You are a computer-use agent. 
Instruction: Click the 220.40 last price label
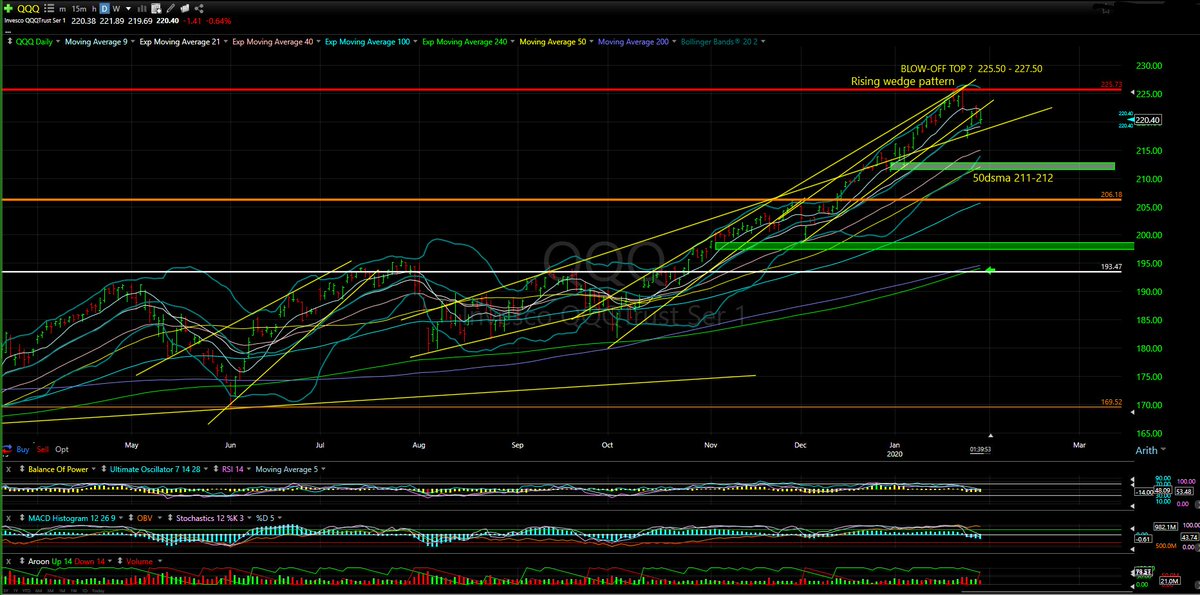1148,119
